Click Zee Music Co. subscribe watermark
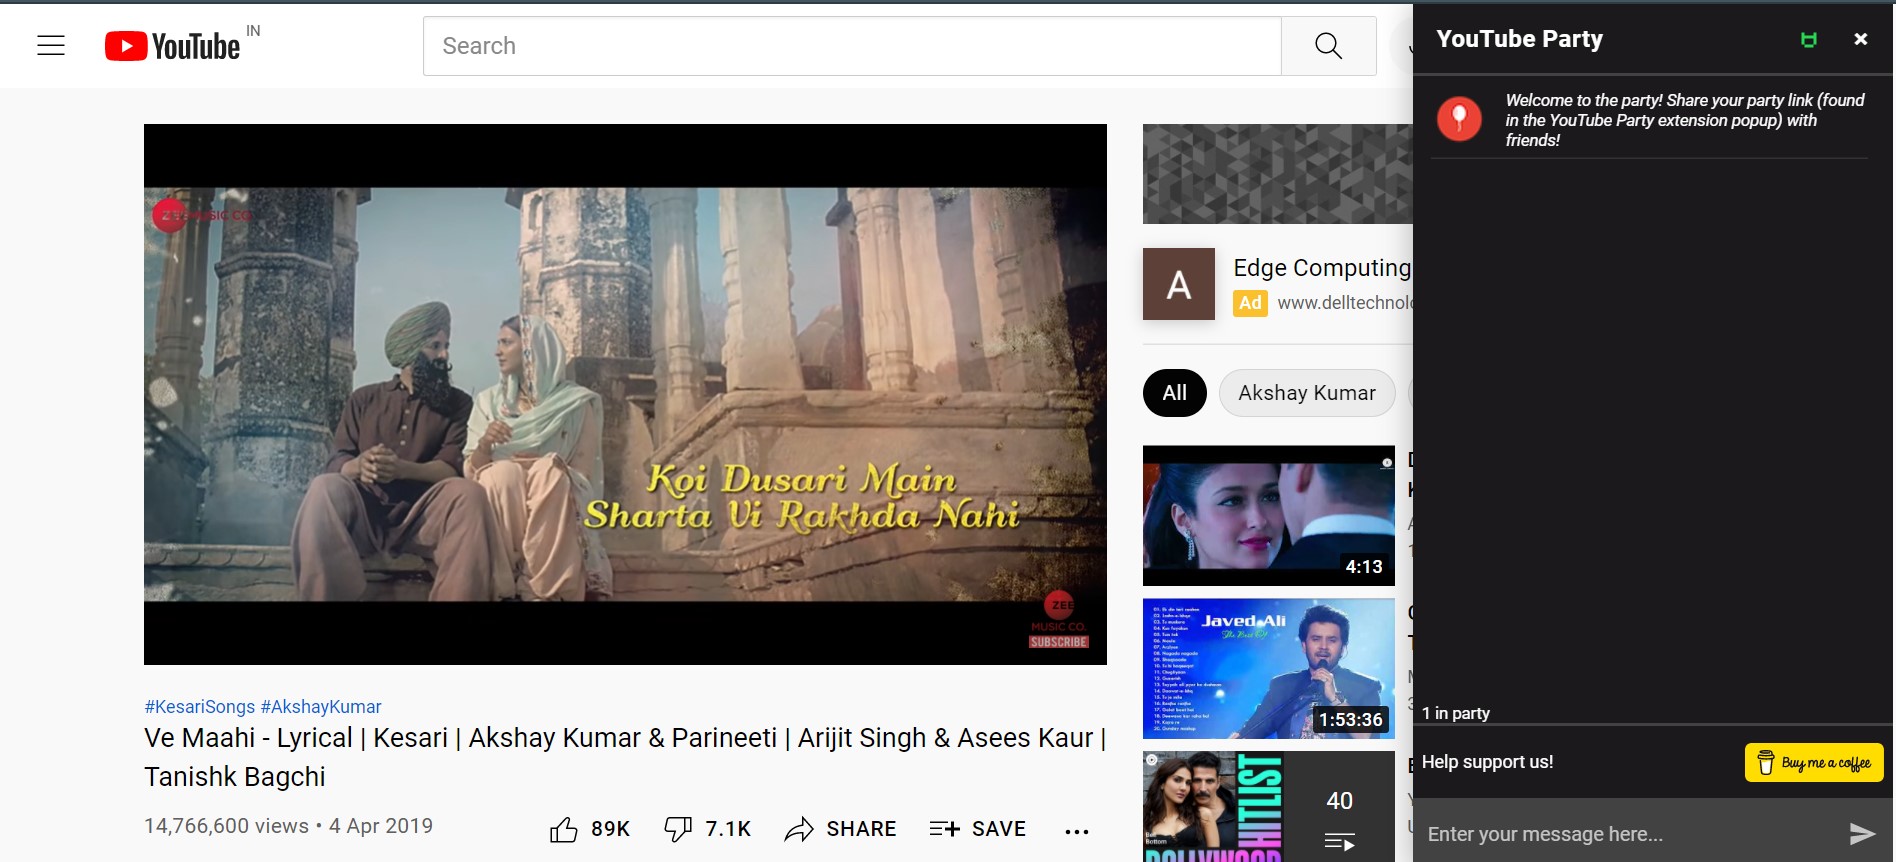The width and height of the screenshot is (1896, 862). pos(1059,620)
